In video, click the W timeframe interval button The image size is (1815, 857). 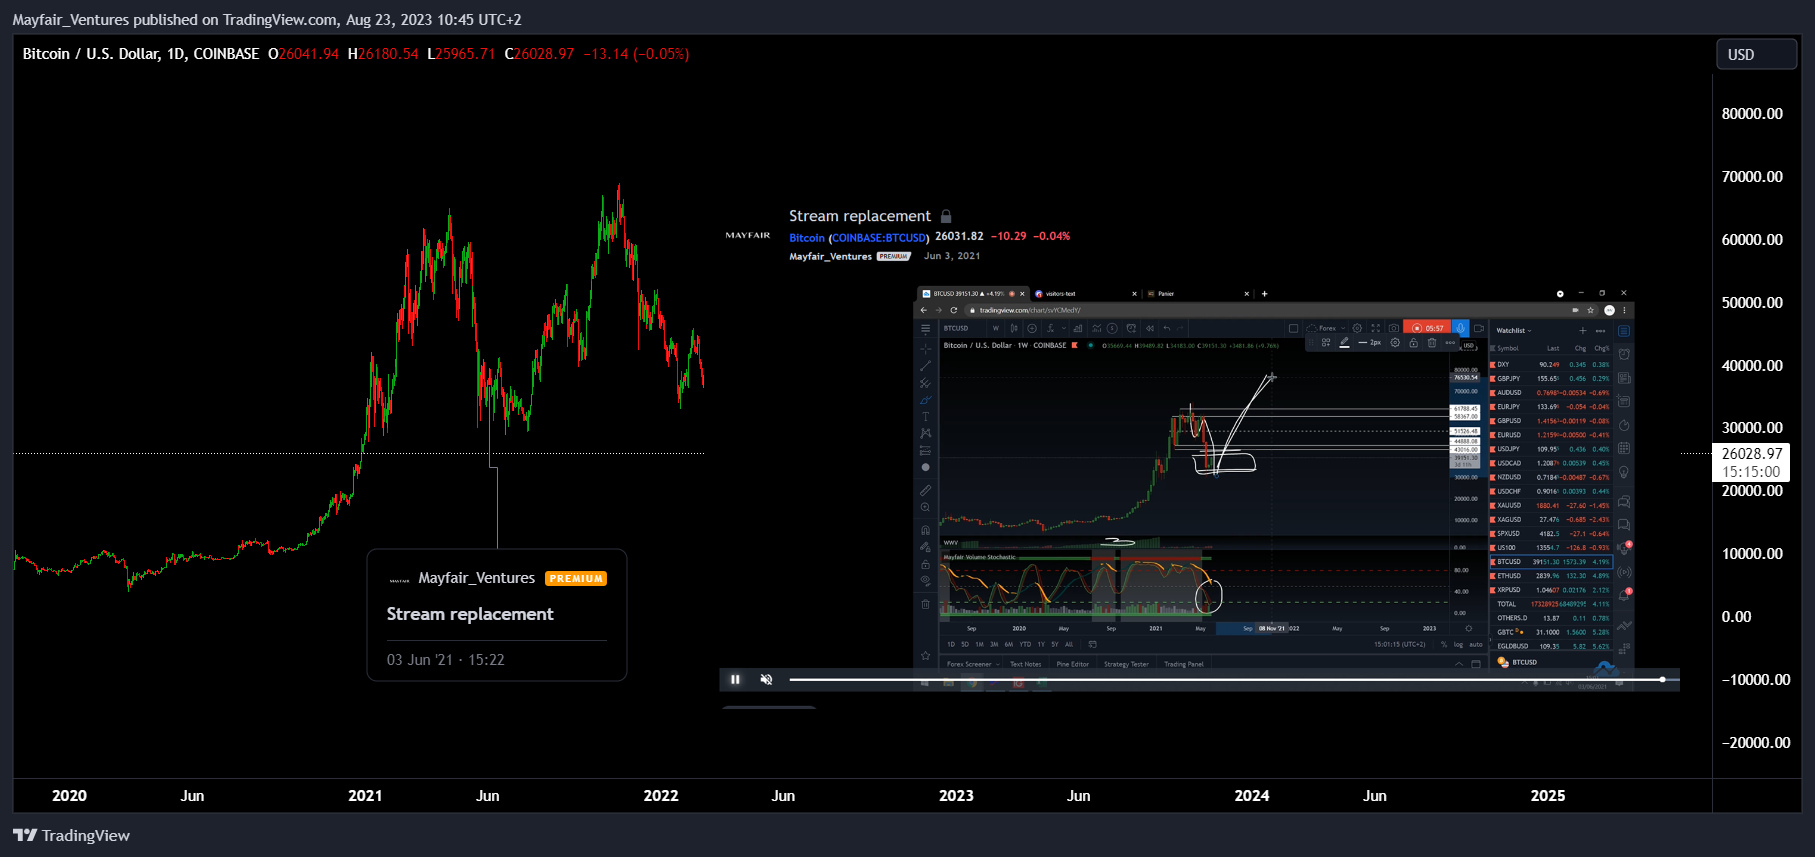(x=996, y=328)
